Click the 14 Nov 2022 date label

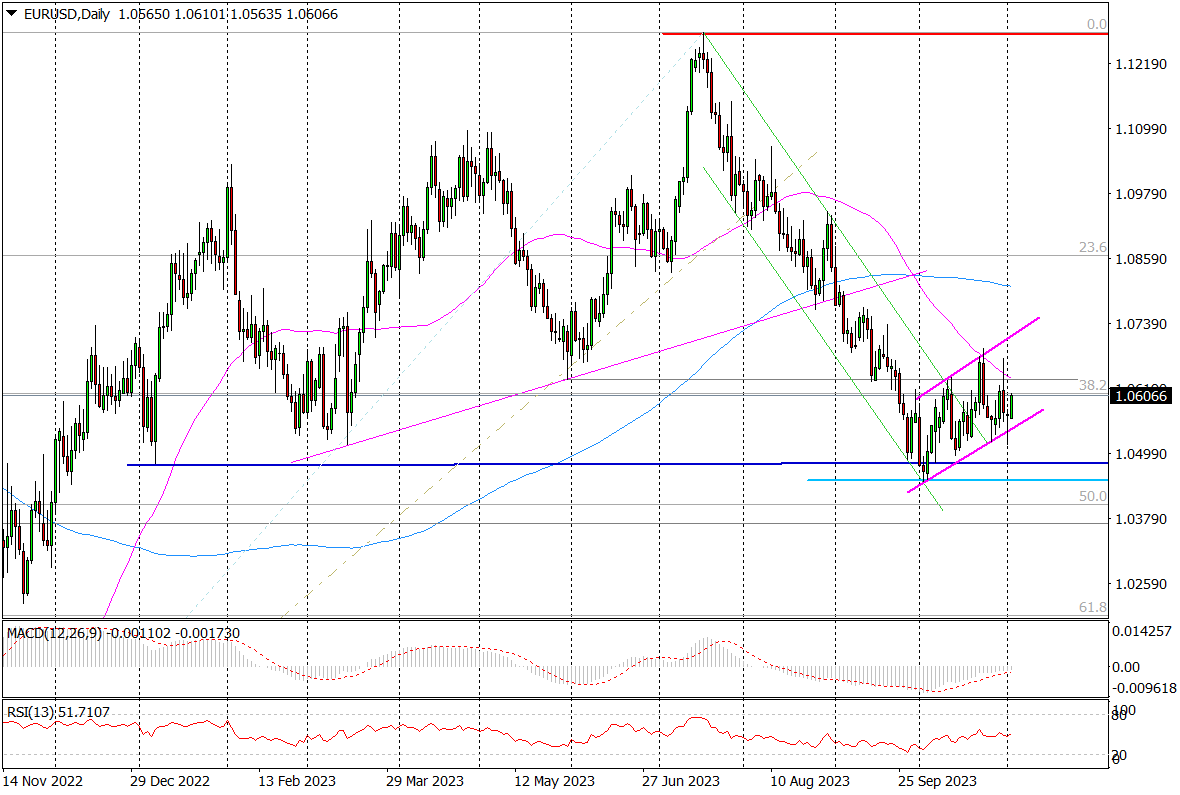(x=43, y=781)
